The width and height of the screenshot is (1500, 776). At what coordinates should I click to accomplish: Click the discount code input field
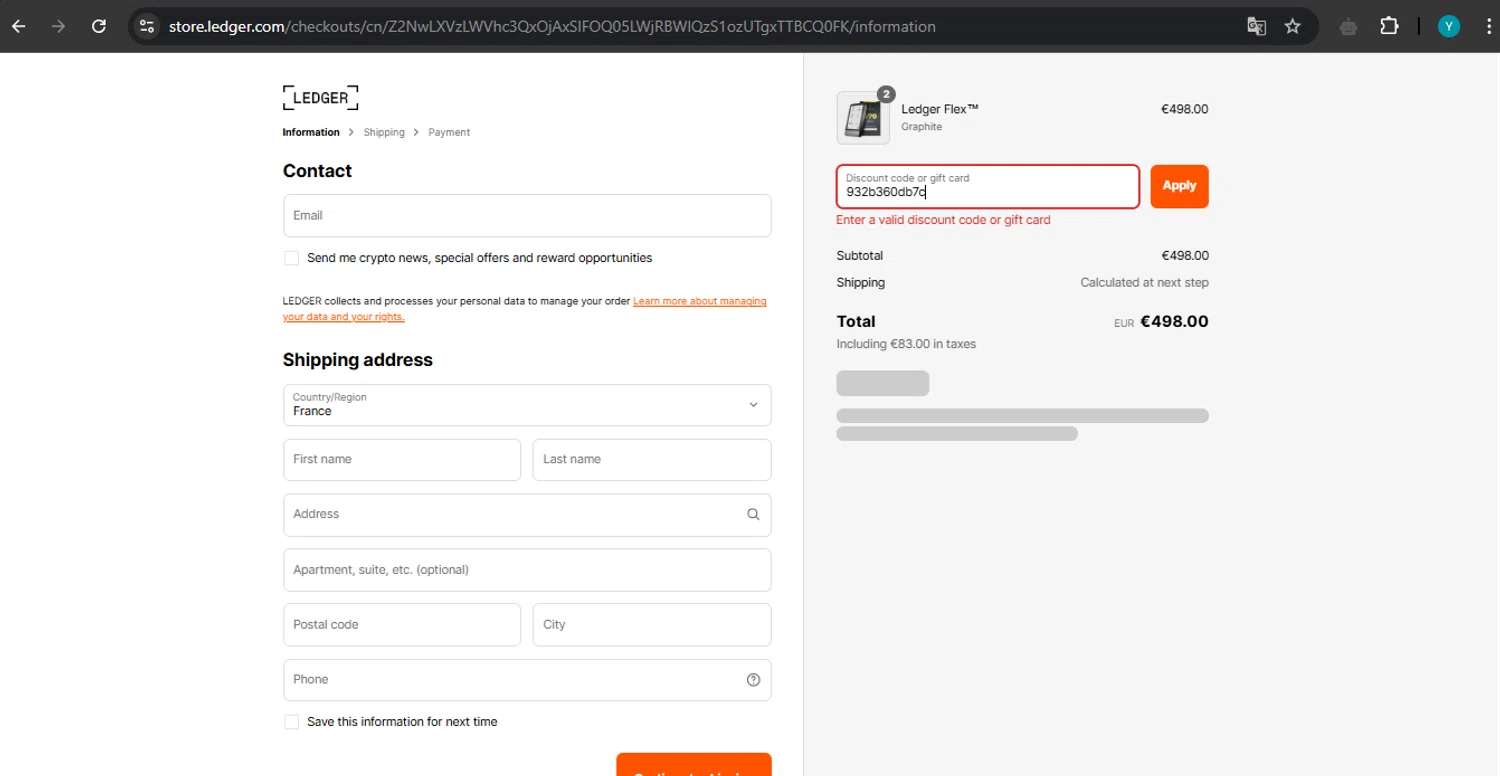coord(988,186)
